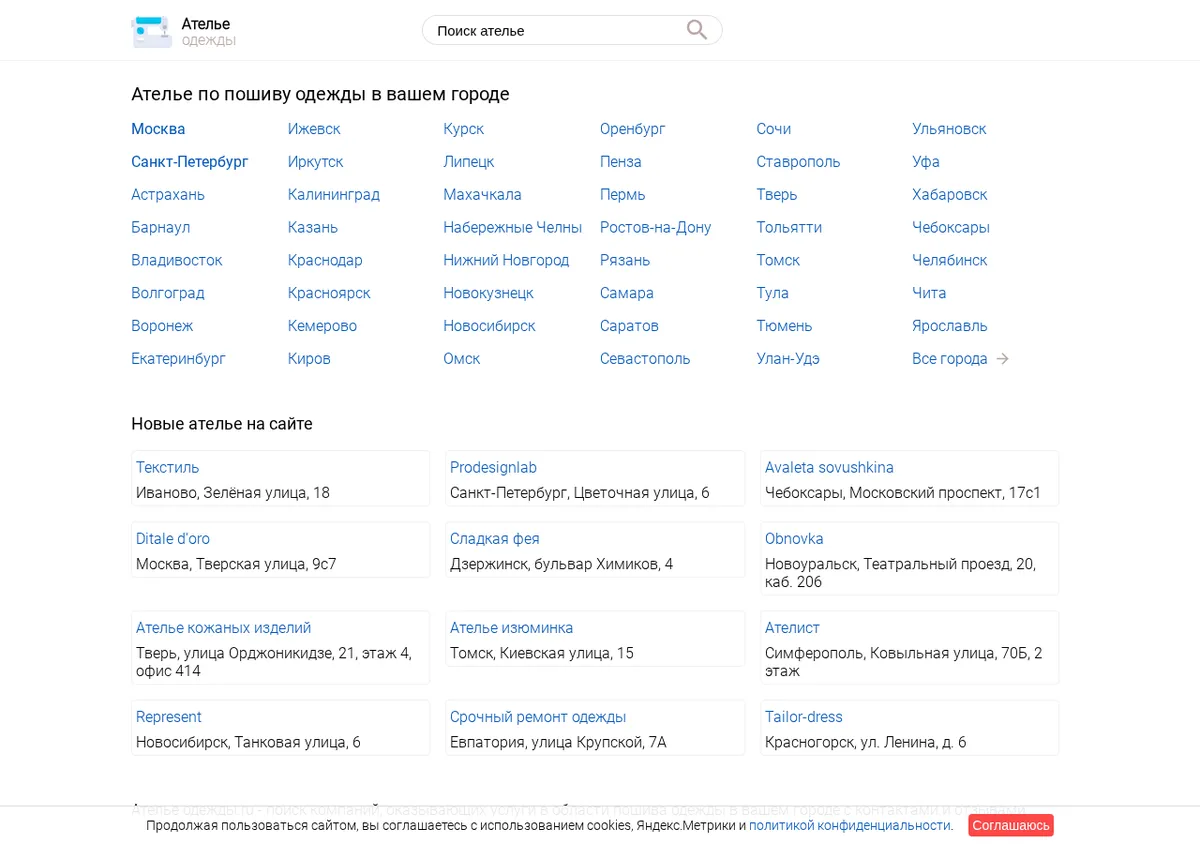Open the политикой конфиденциальности link
The width and height of the screenshot is (1200, 844).
pos(850,825)
